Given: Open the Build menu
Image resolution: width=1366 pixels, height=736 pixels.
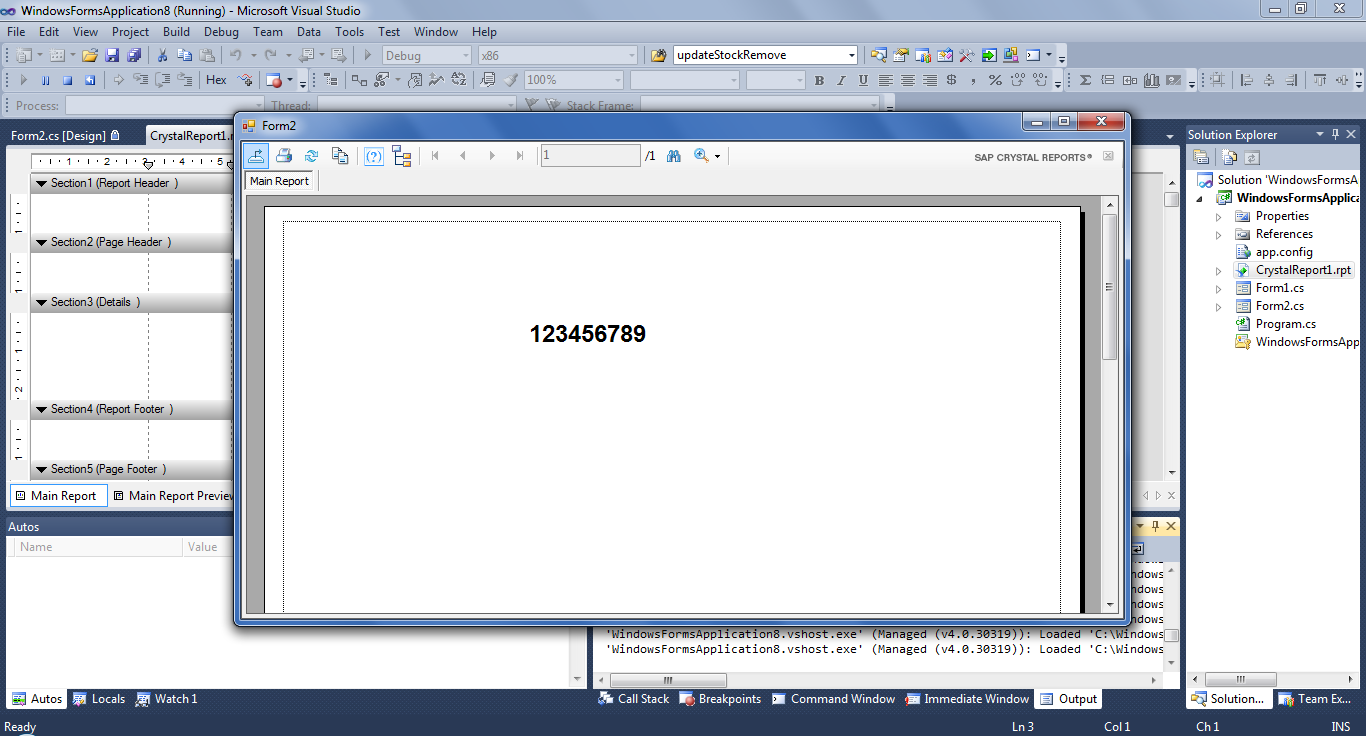Looking at the screenshot, I should pyautogui.click(x=177, y=32).
